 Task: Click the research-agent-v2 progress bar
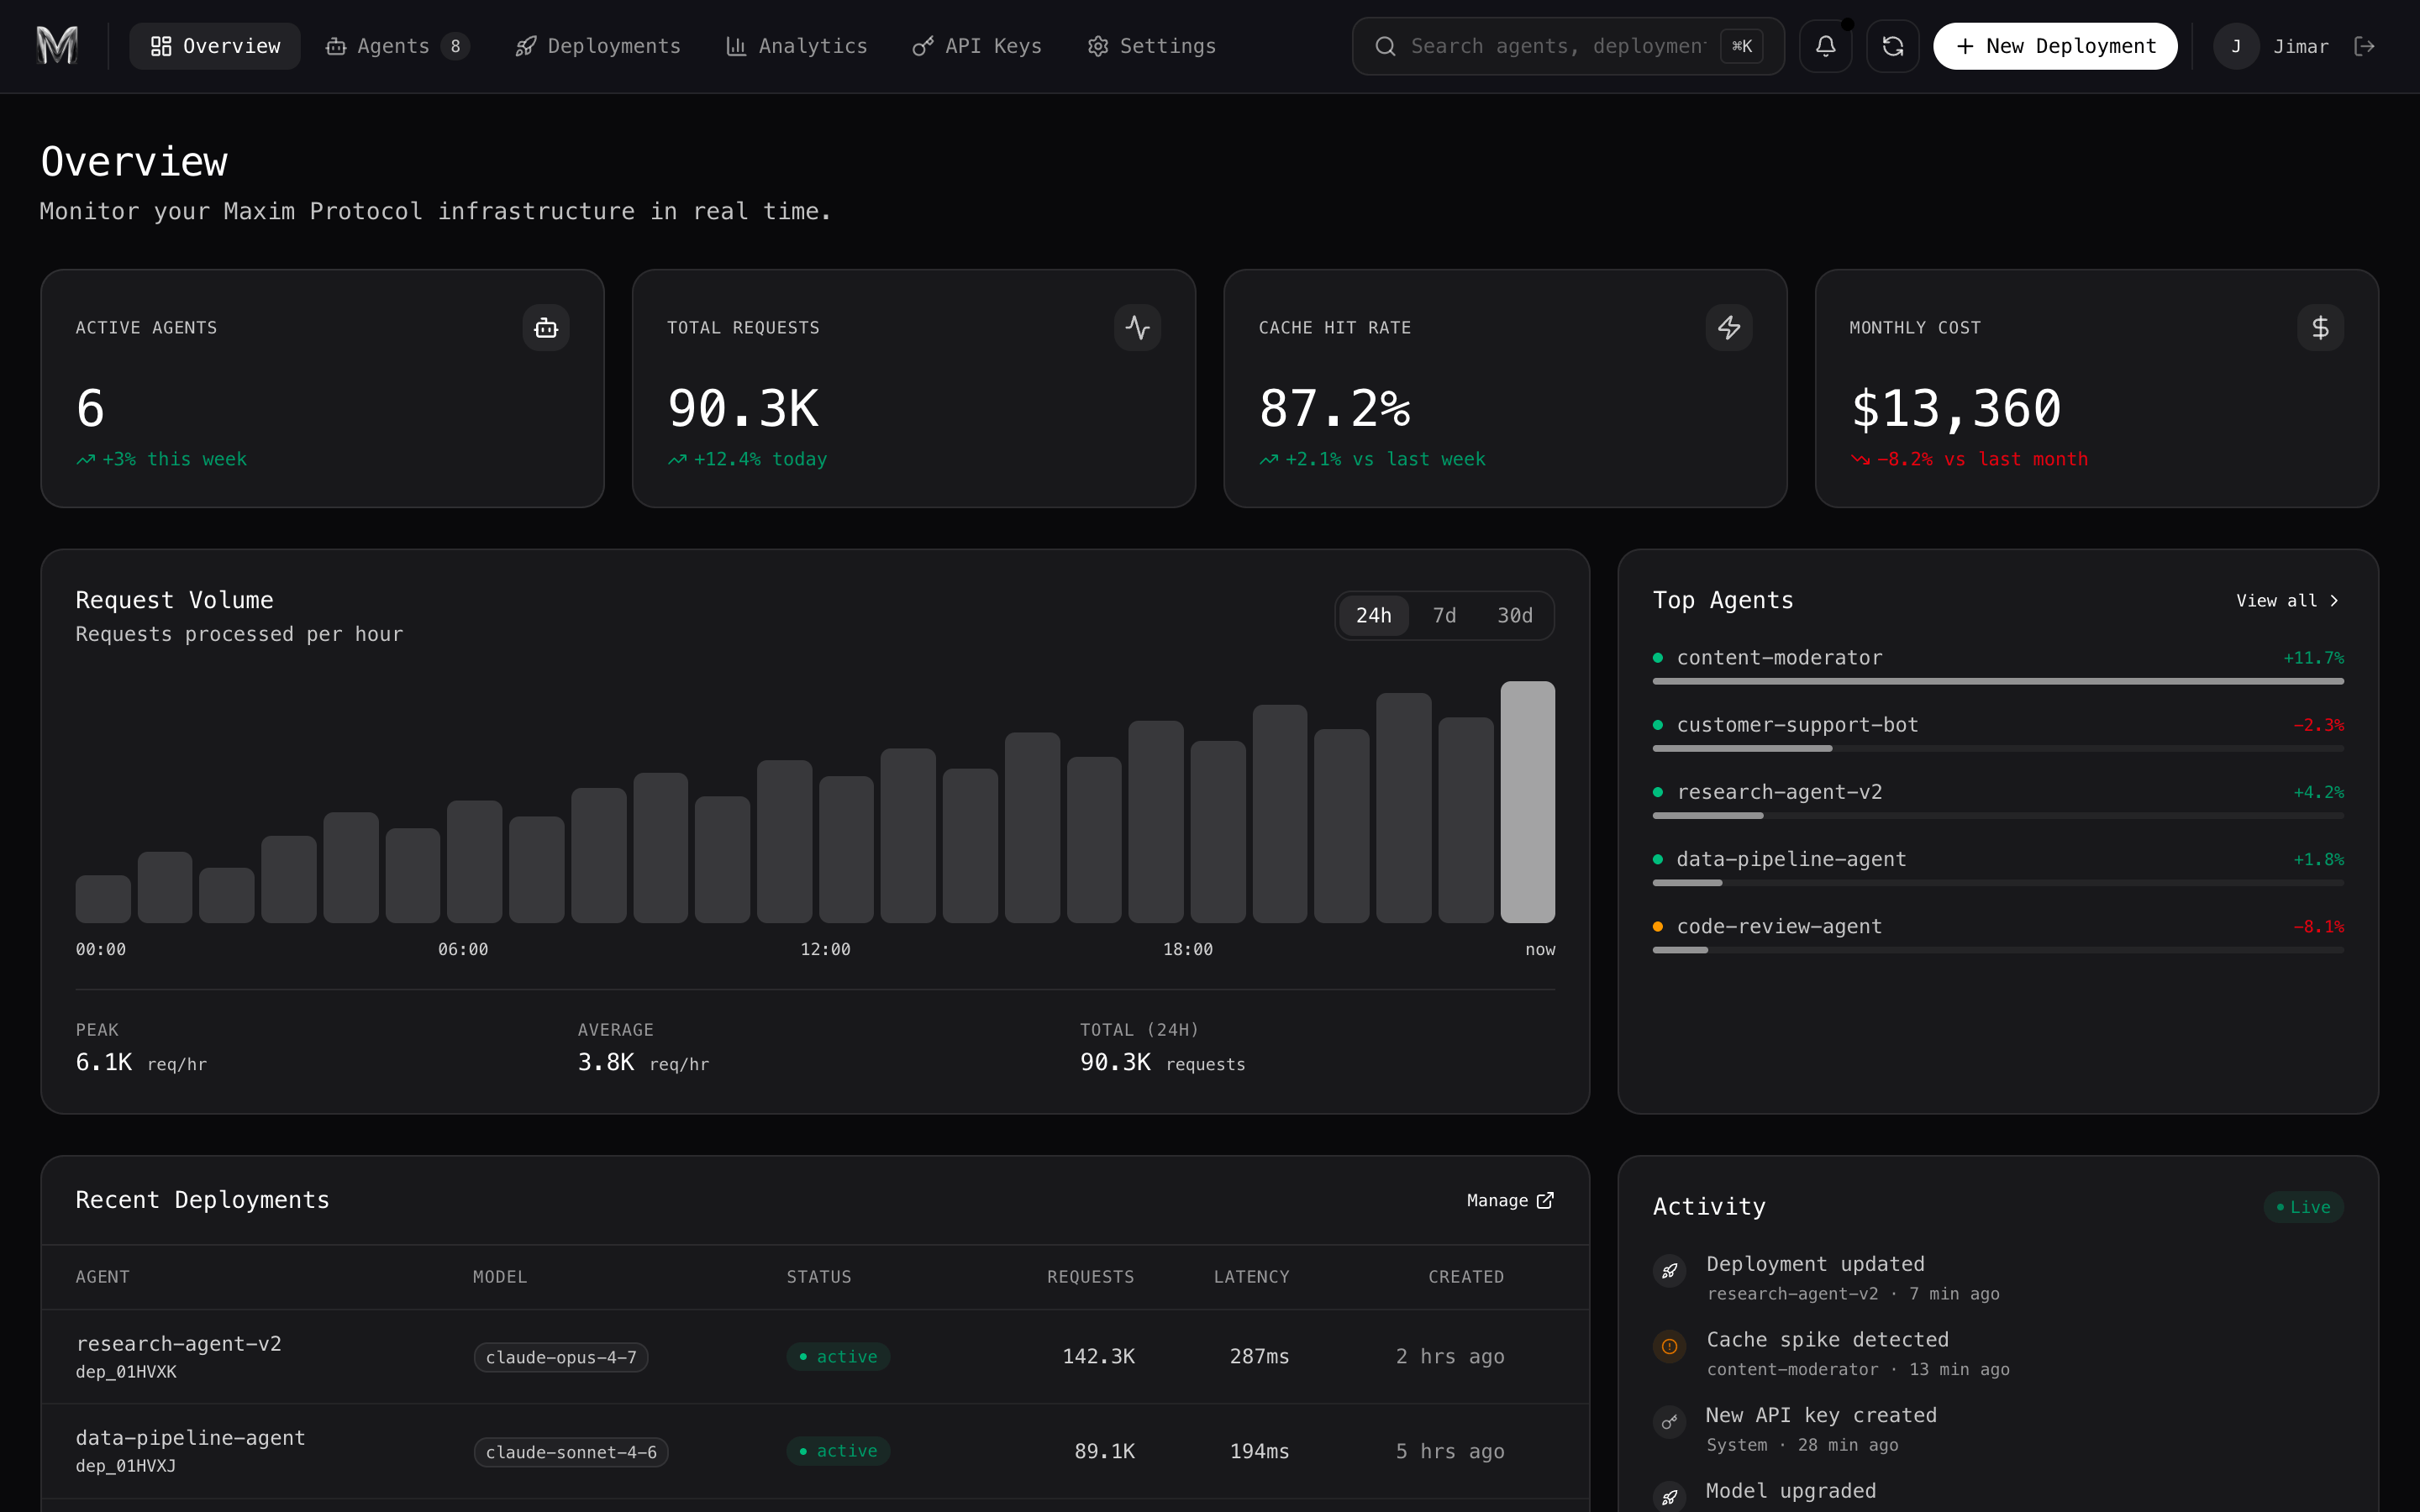[1998, 815]
